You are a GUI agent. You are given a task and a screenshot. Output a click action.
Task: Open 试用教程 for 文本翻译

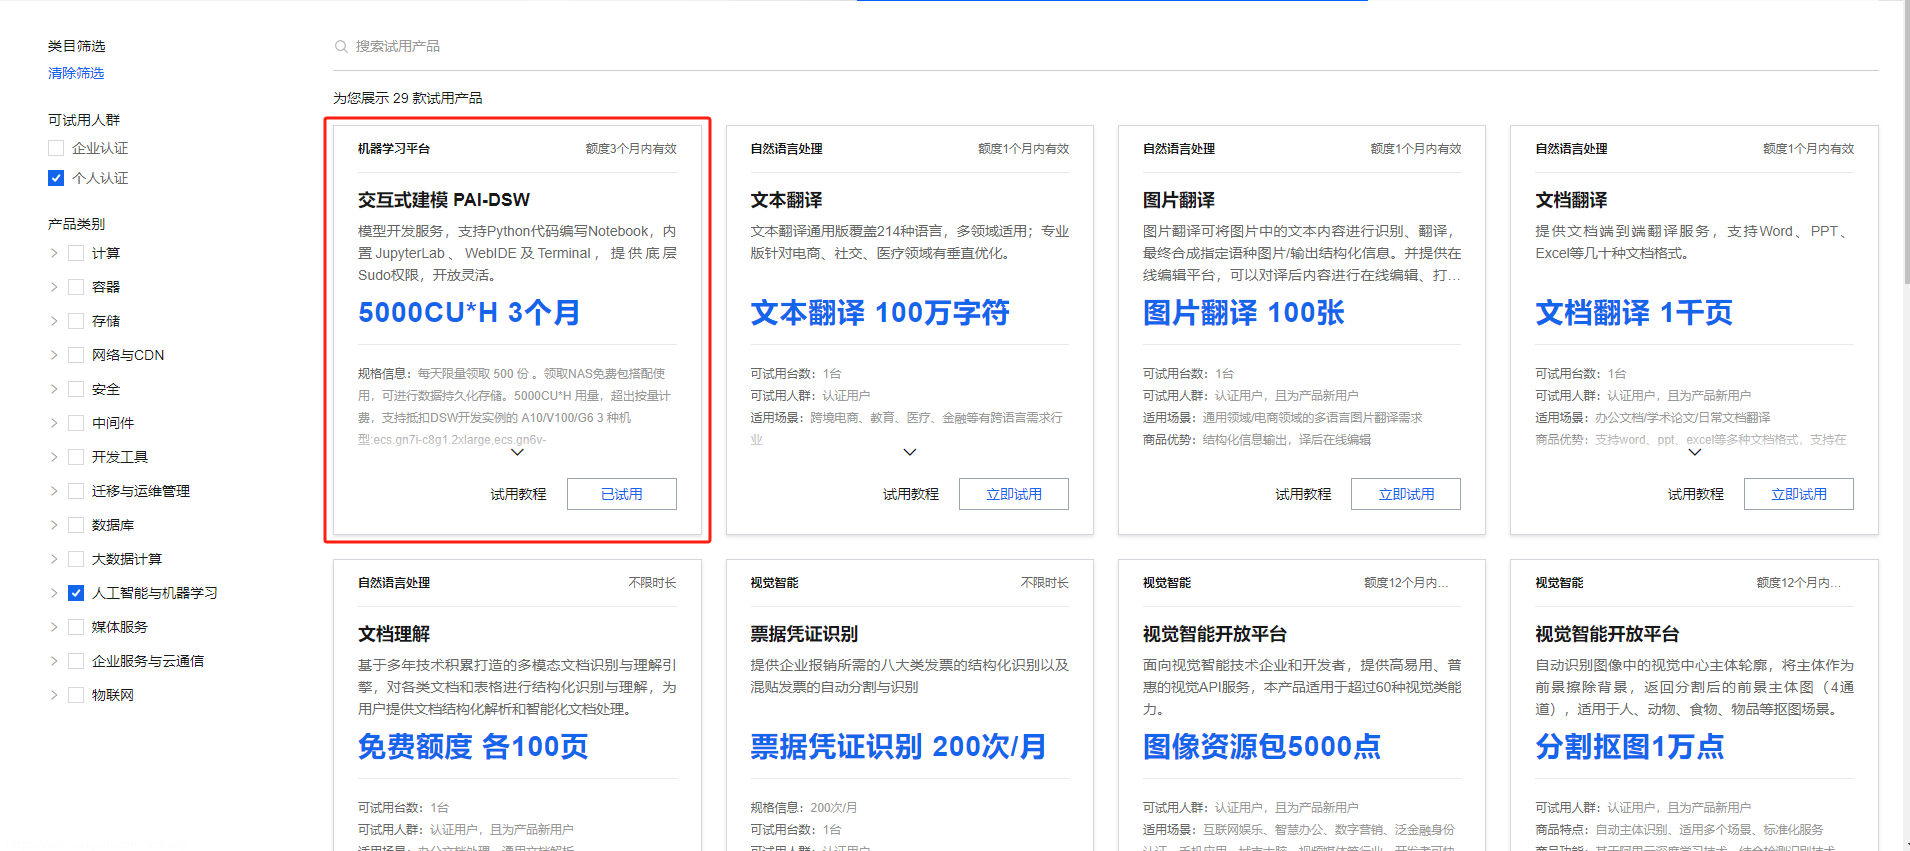point(911,494)
